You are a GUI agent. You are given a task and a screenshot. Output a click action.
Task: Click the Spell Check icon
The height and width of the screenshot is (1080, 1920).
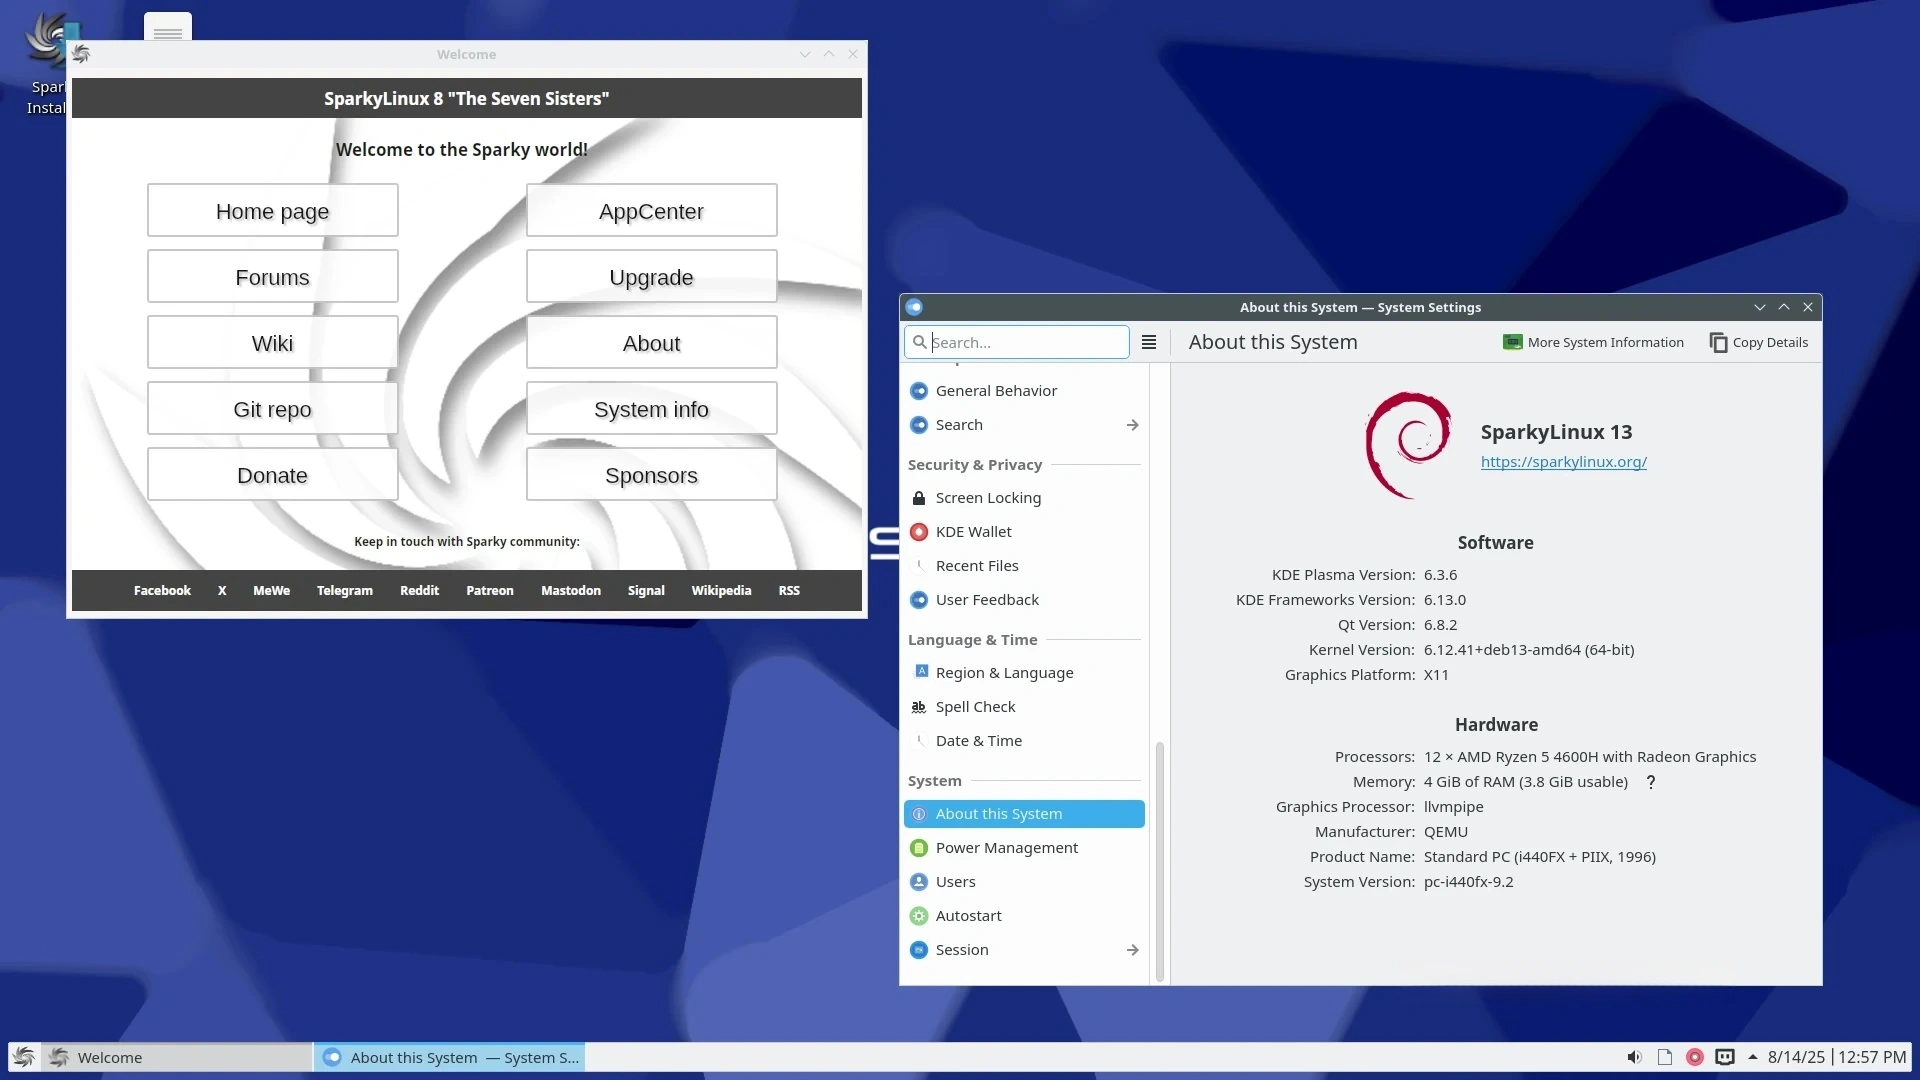[919, 707]
